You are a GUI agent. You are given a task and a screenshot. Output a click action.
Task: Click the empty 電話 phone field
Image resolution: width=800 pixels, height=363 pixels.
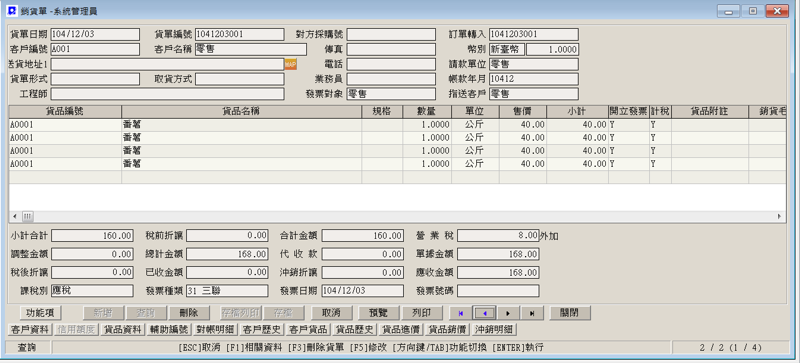tap(391, 64)
